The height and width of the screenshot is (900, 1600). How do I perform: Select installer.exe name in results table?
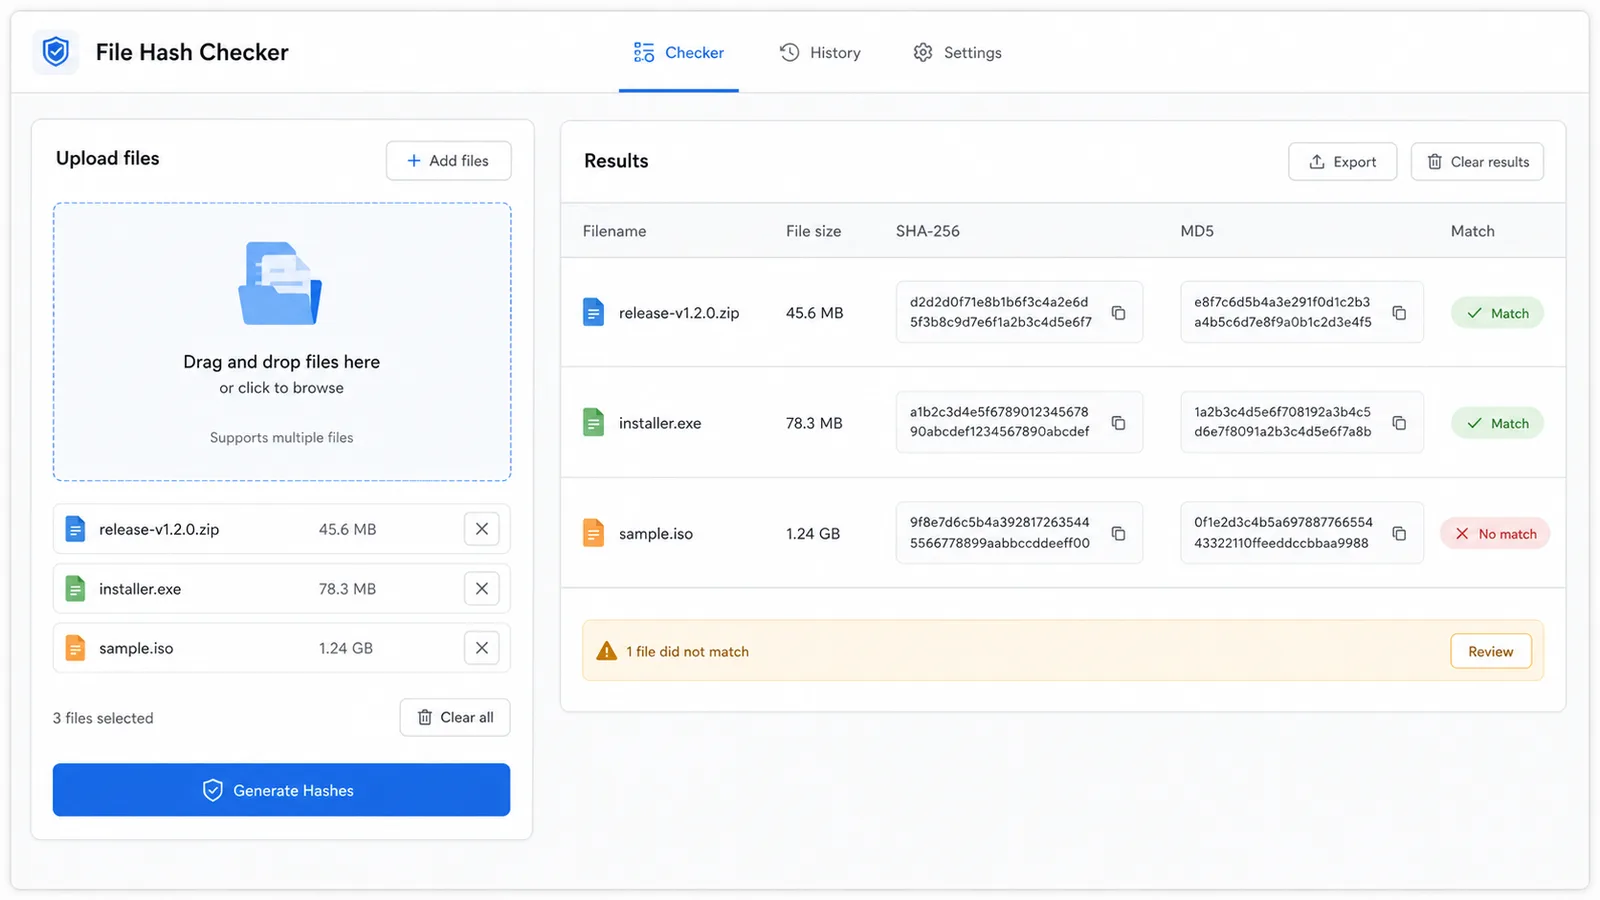coord(660,423)
